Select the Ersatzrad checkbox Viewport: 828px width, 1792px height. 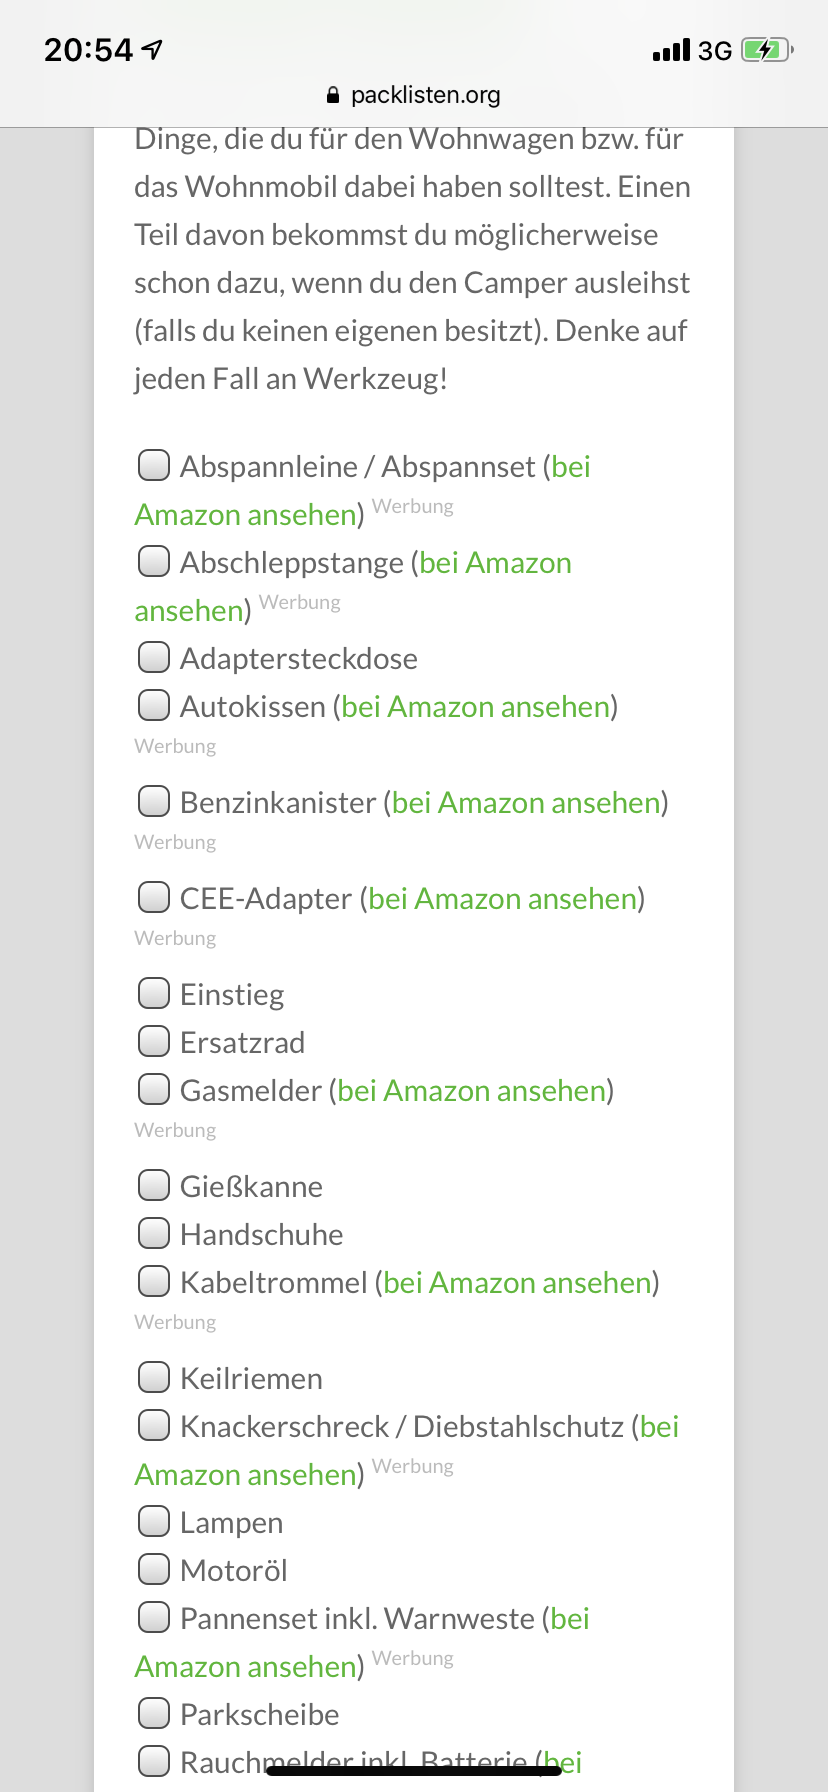click(153, 1041)
